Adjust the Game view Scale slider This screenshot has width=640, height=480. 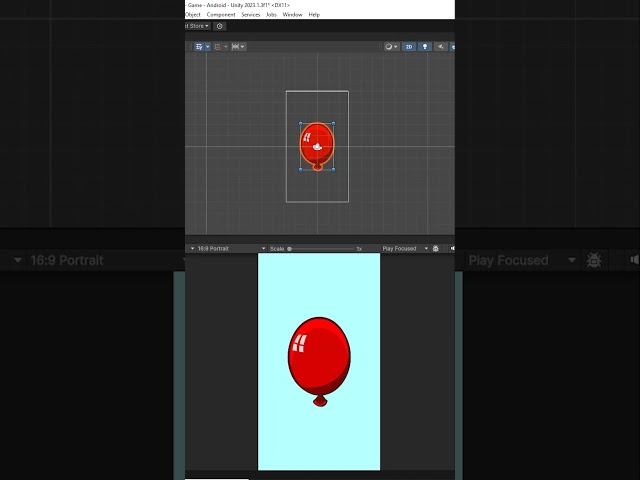(321, 249)
